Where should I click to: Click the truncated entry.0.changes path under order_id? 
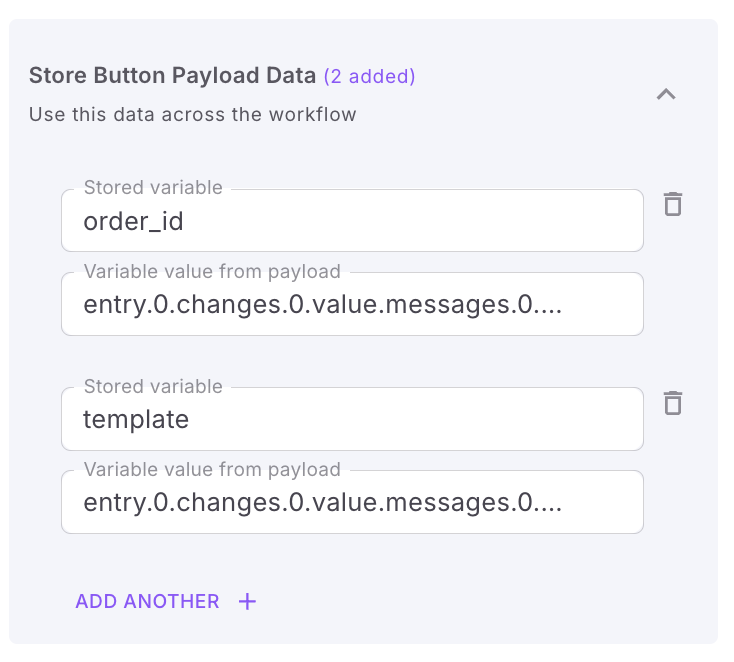pos(322,305)
